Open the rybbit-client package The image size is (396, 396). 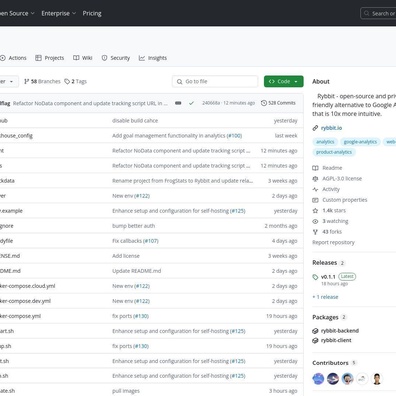click(336, 340)
